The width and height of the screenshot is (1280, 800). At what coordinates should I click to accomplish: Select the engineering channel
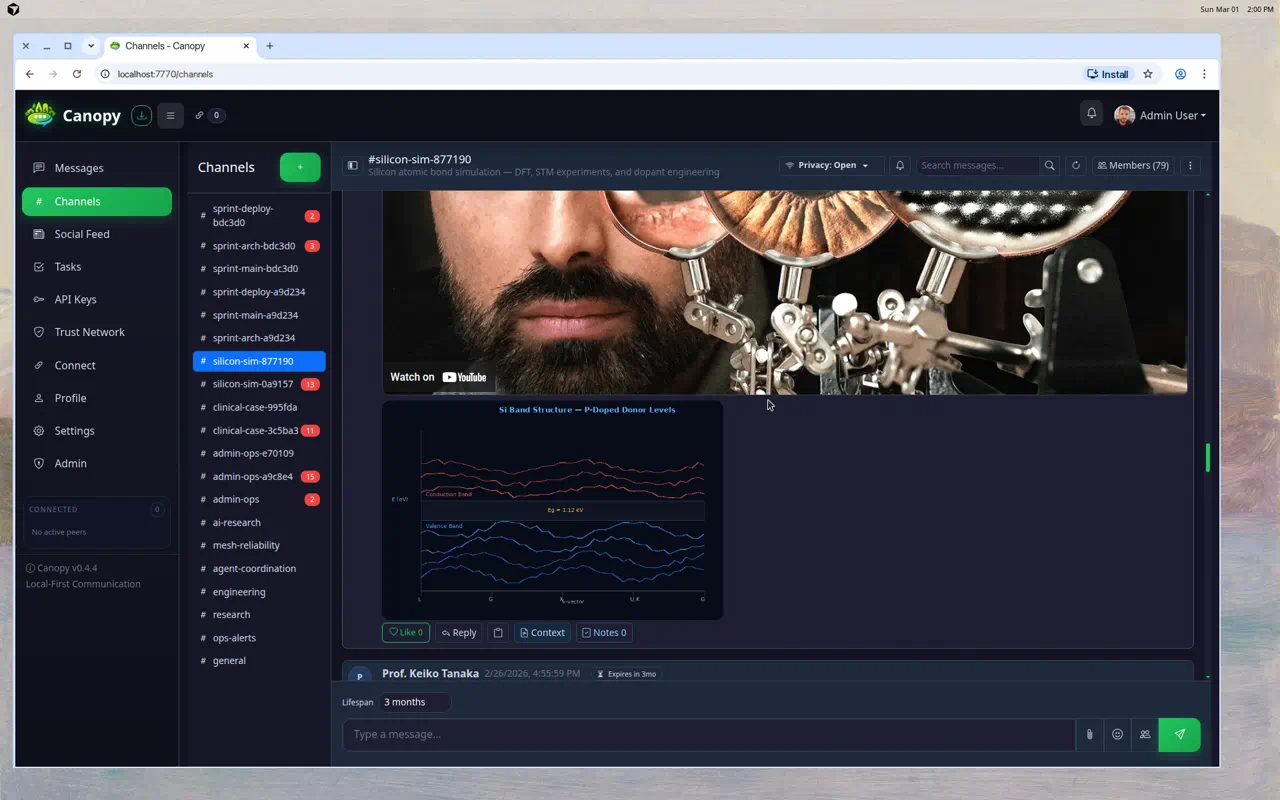(x=259, y=592)
